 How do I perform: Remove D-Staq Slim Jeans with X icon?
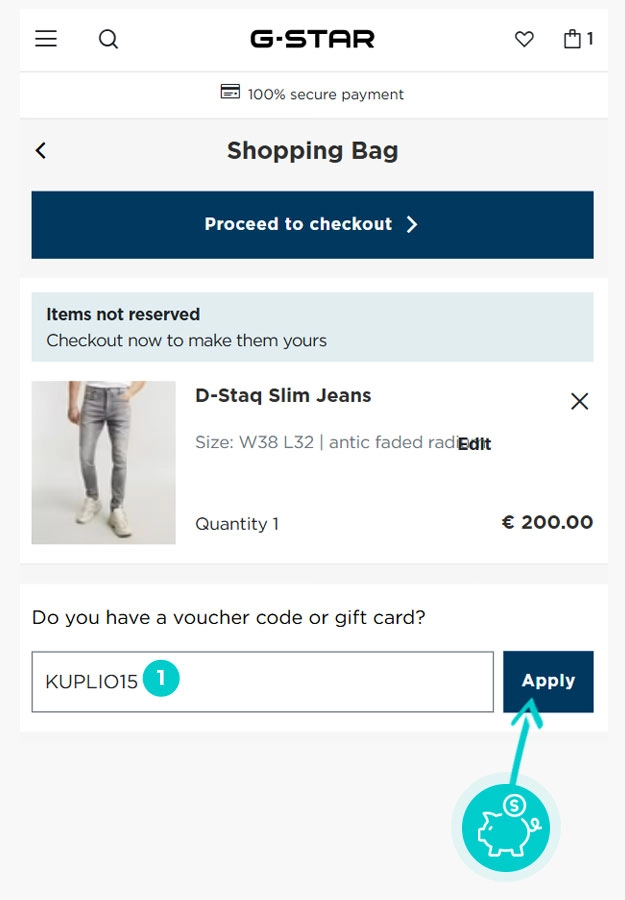pos(579,401)
